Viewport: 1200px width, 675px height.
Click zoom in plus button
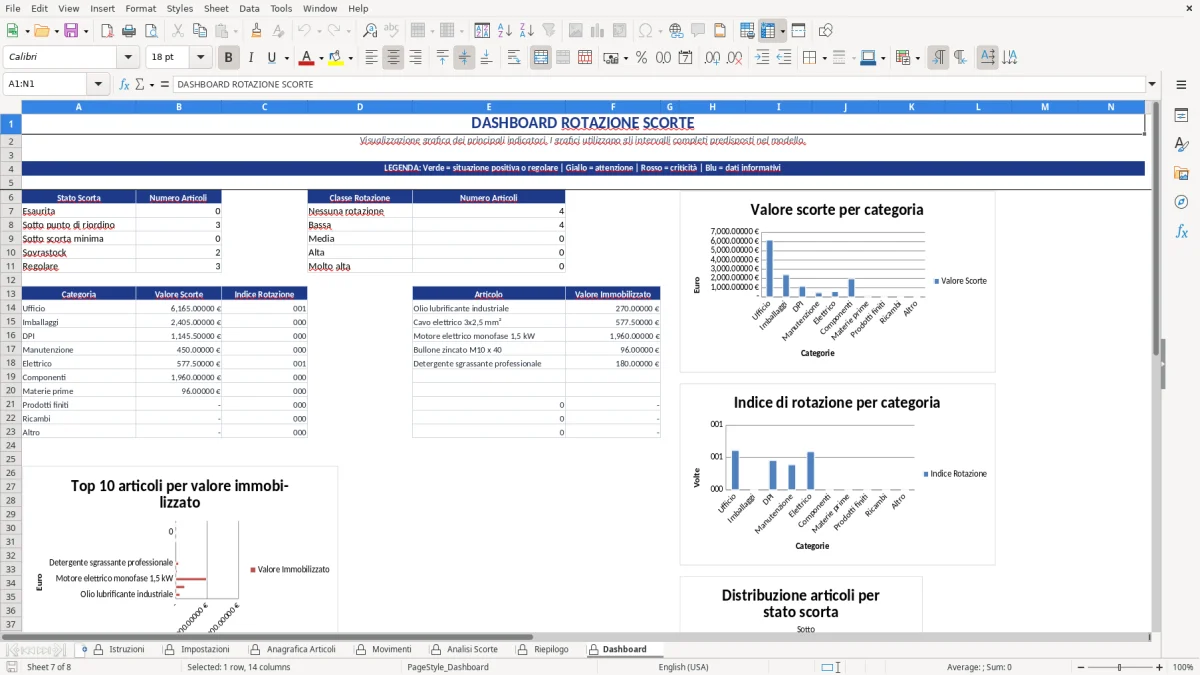click(x=1159, y=667)
